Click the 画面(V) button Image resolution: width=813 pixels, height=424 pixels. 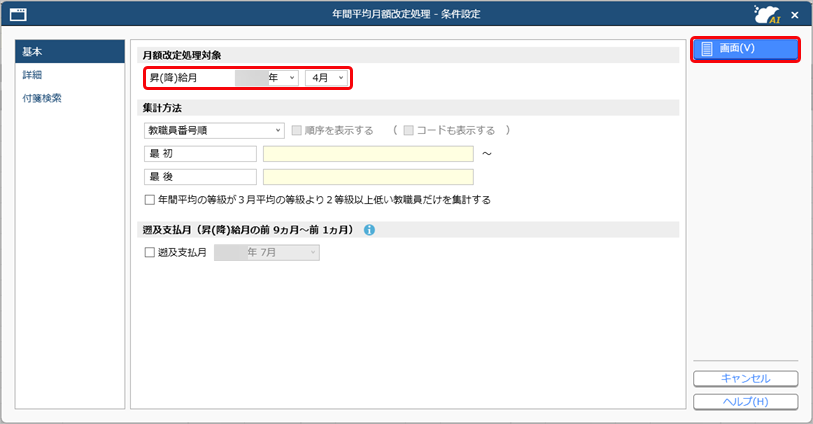click(746, 49)
